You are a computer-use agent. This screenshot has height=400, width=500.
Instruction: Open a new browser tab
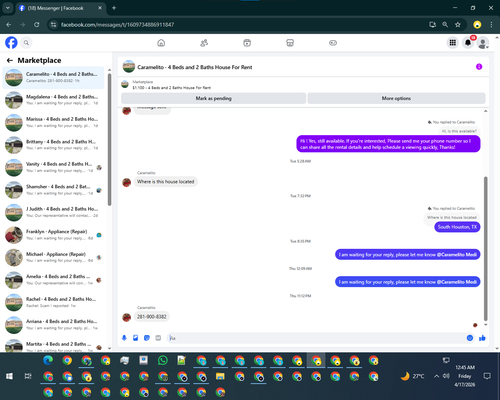(114, 8)
